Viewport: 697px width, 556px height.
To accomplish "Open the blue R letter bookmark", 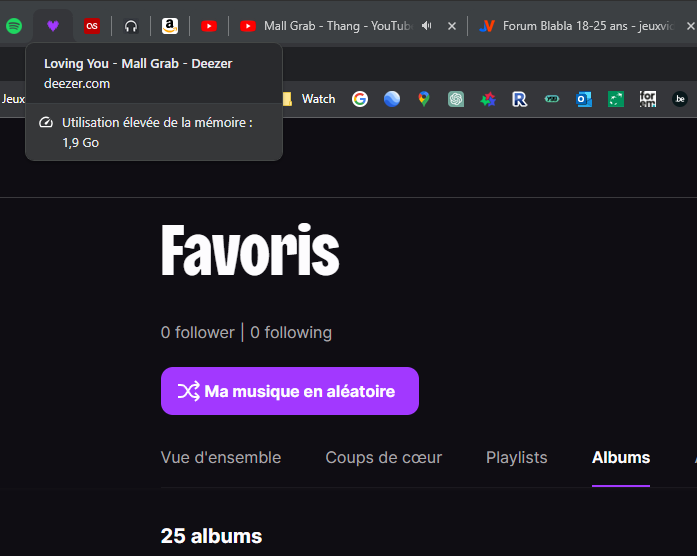I will click(x=520, y=99).
